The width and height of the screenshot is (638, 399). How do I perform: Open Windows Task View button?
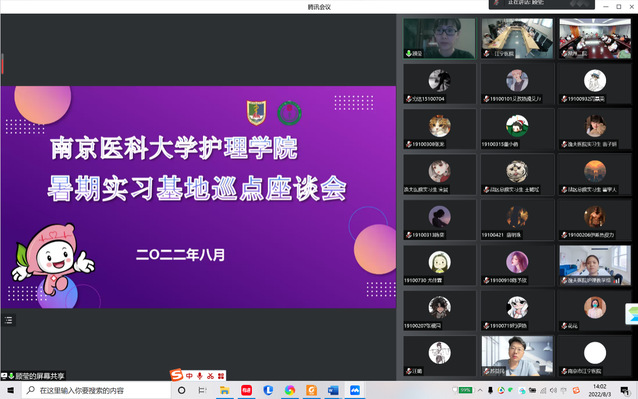202,390
